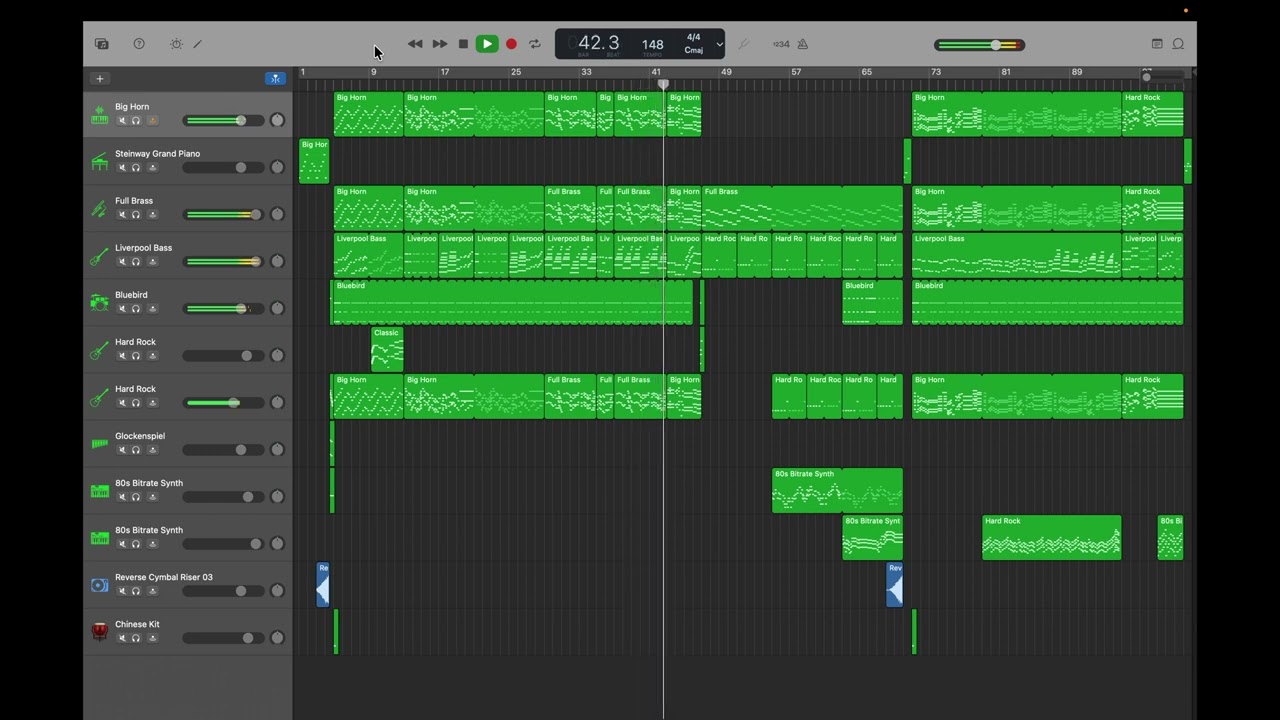Toggle record enable on Bluebird track
This screenshot has width=1280, height=720.
click(152, 308)
